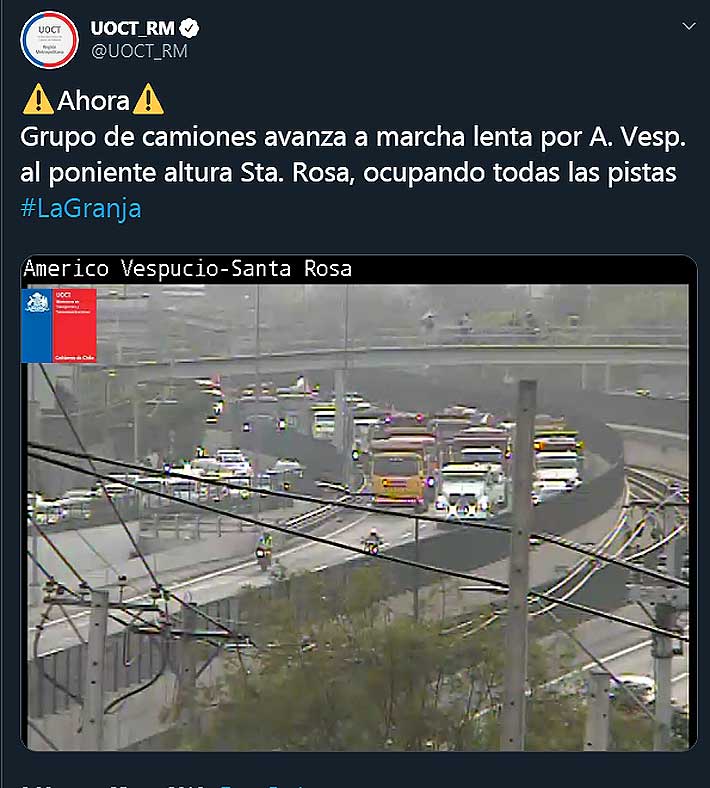Screen dimensions: 710x788
Task: Open the traffic camera image
Action: (x=358, y=503)
